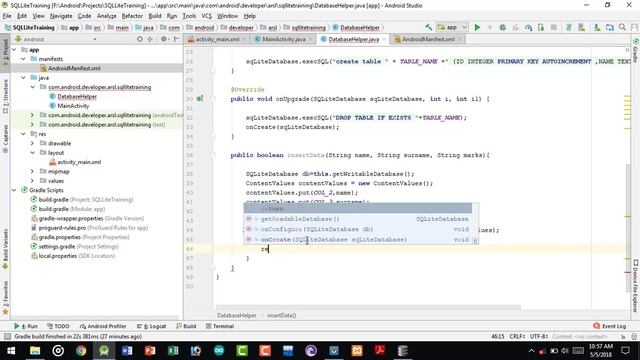Click the Sync Project with Gradle icon

point(569,27)
